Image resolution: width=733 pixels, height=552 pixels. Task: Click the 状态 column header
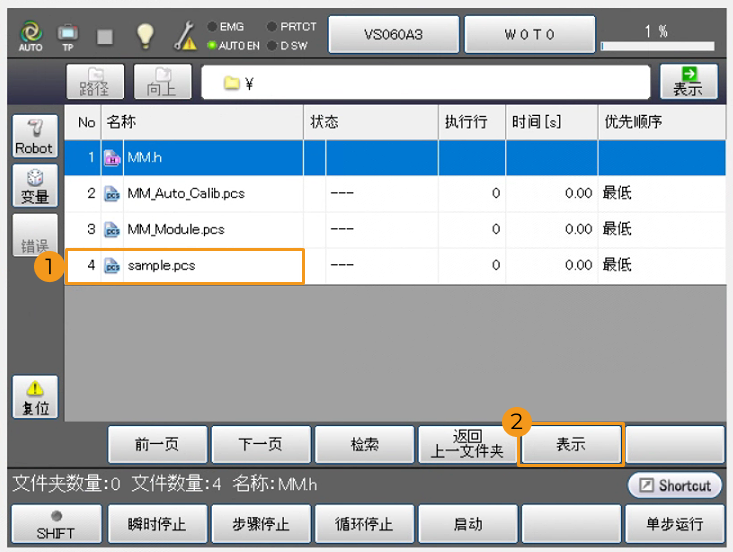[371, 122]
